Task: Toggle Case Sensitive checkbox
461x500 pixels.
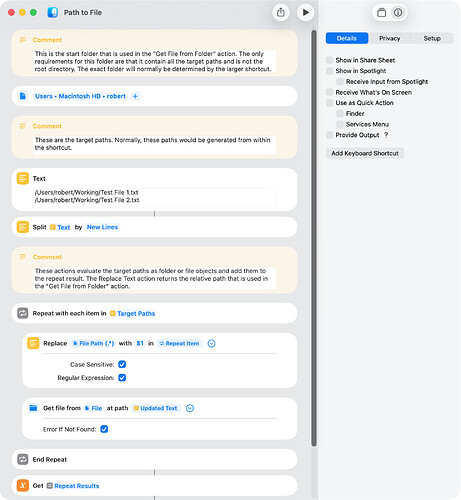Action: click(x=122, y=364)
